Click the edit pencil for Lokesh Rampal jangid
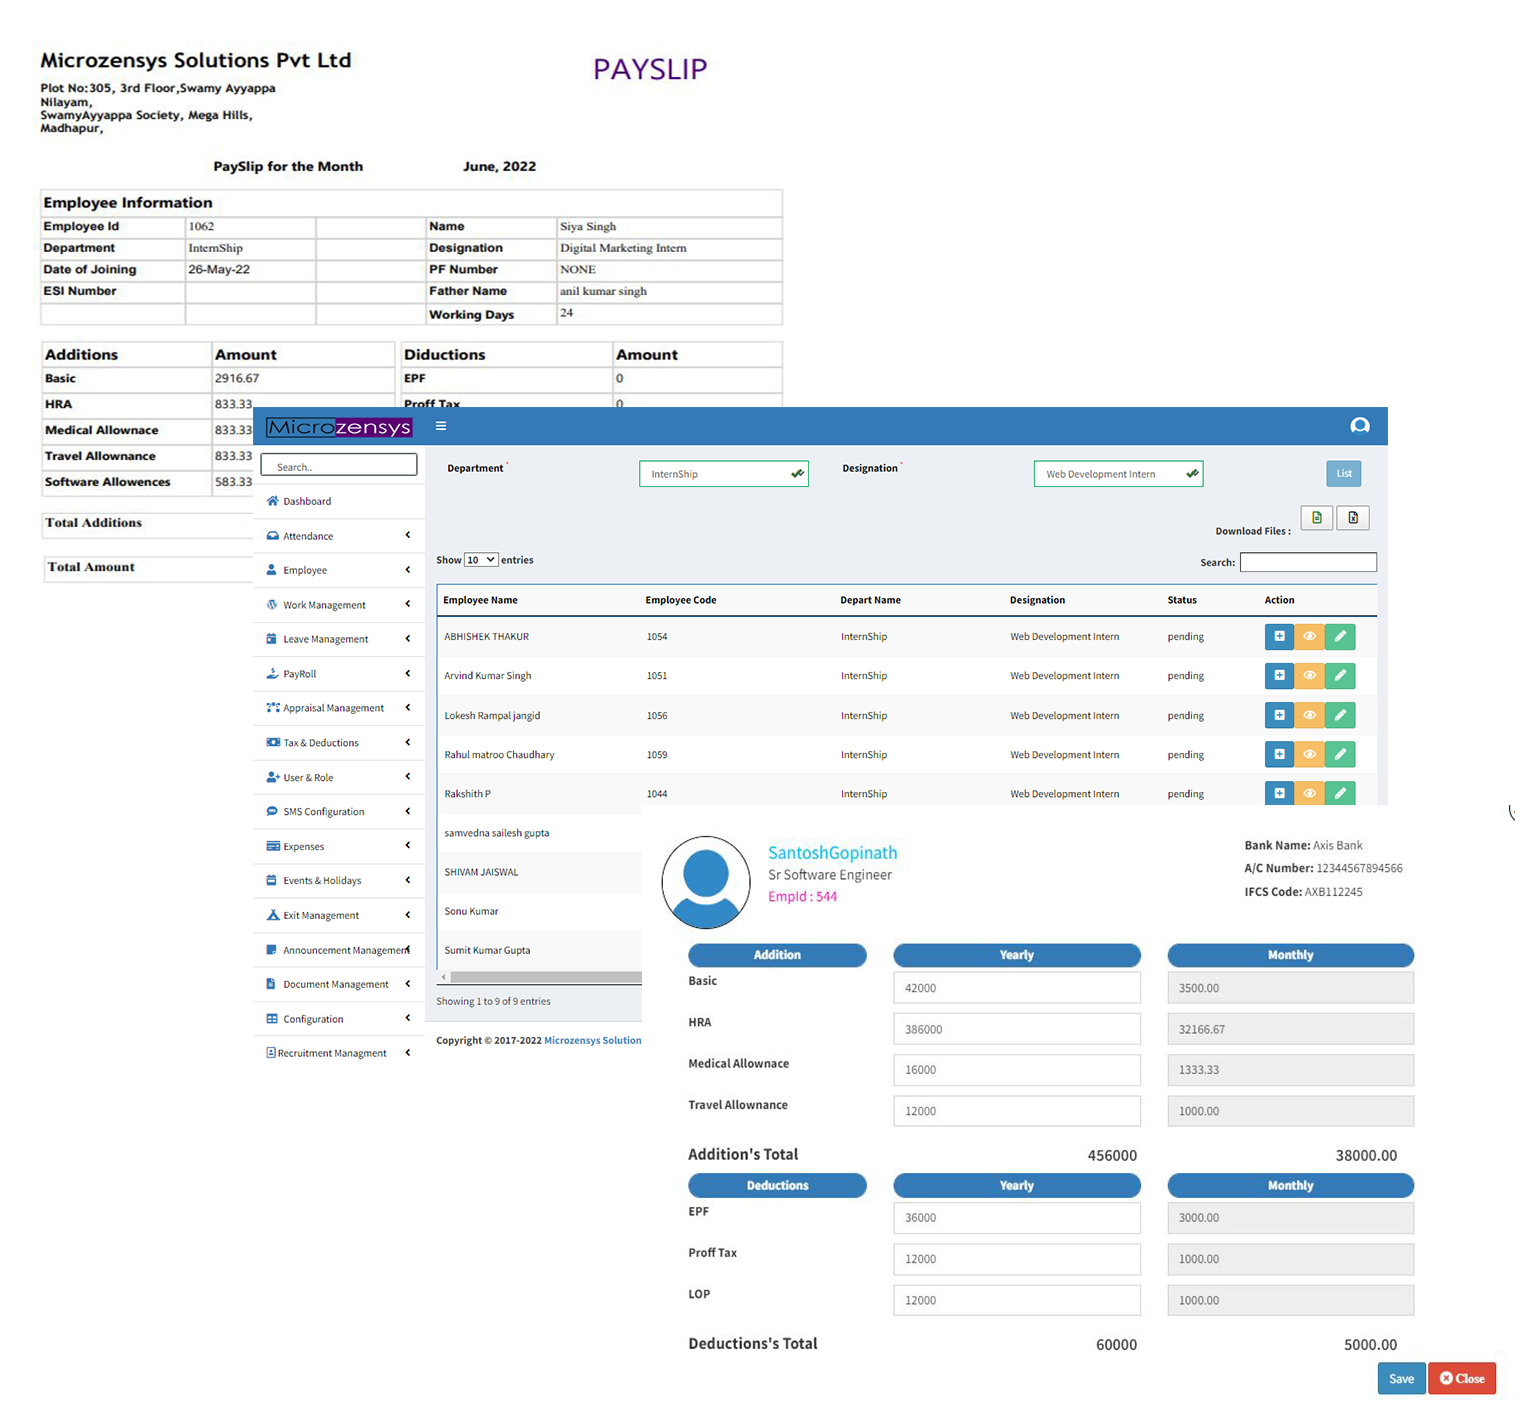Image resolution: width=1530 pixels, height=1413 pixels. [1340, 715]
